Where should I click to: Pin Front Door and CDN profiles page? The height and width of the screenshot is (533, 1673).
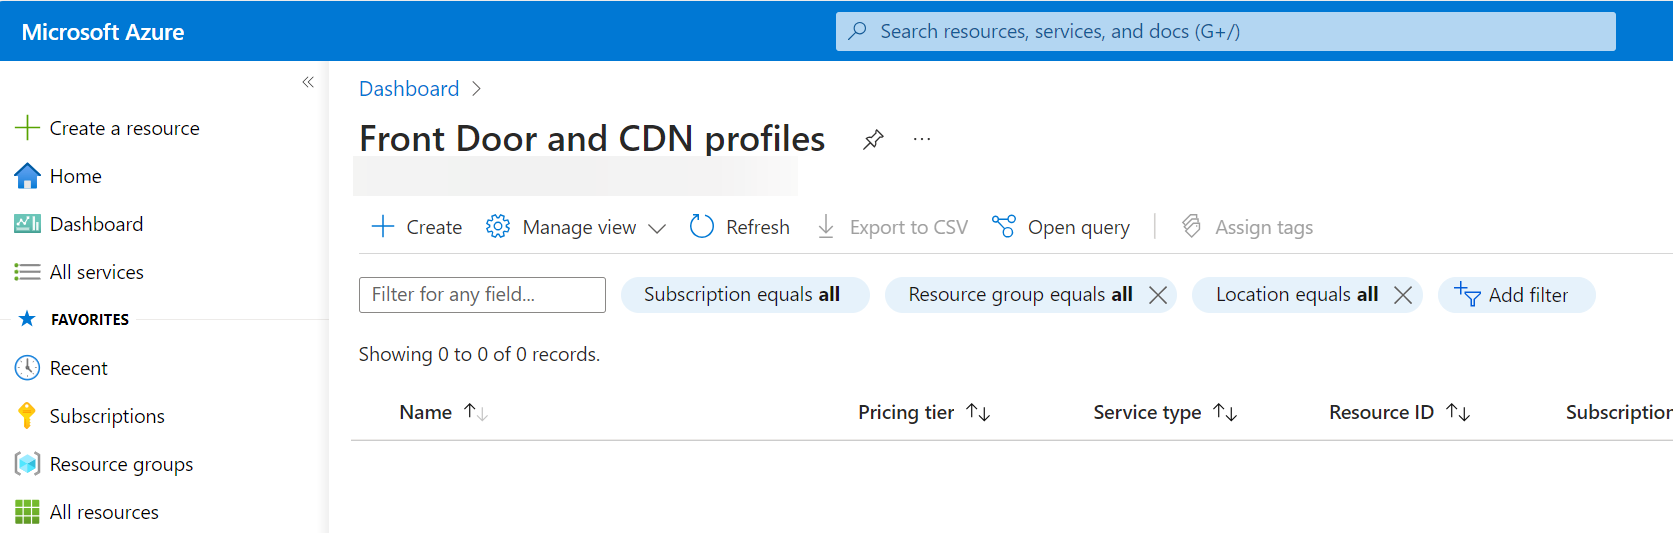(x=873, y=139)
